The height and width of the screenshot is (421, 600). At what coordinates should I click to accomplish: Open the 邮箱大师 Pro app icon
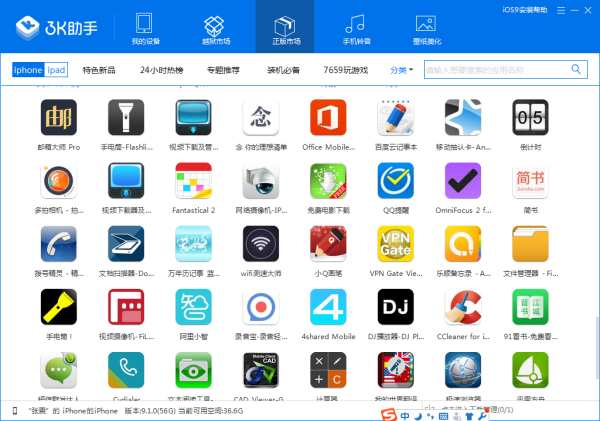pos(59,117)
